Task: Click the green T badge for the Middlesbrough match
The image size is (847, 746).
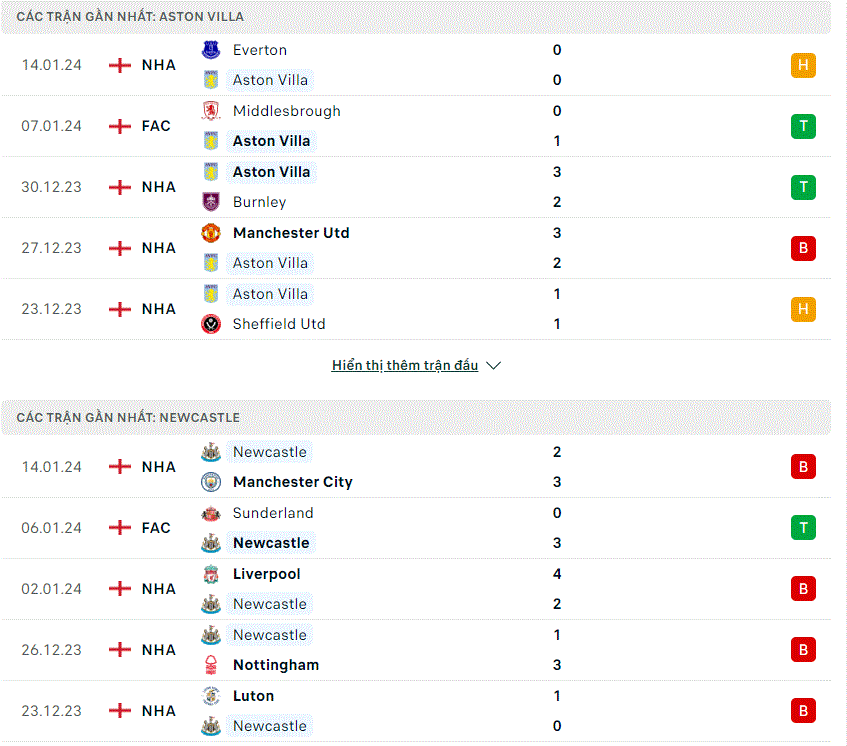Action: click(x=803, y=126)
